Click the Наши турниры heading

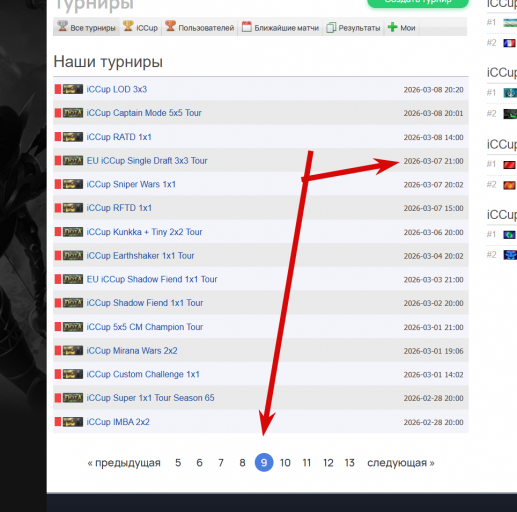click(108, 62)
